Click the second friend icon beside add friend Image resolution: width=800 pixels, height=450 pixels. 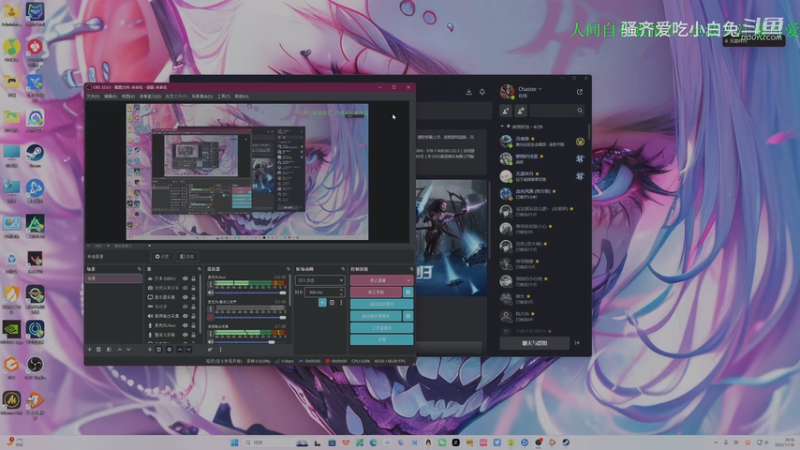(521, 111)
